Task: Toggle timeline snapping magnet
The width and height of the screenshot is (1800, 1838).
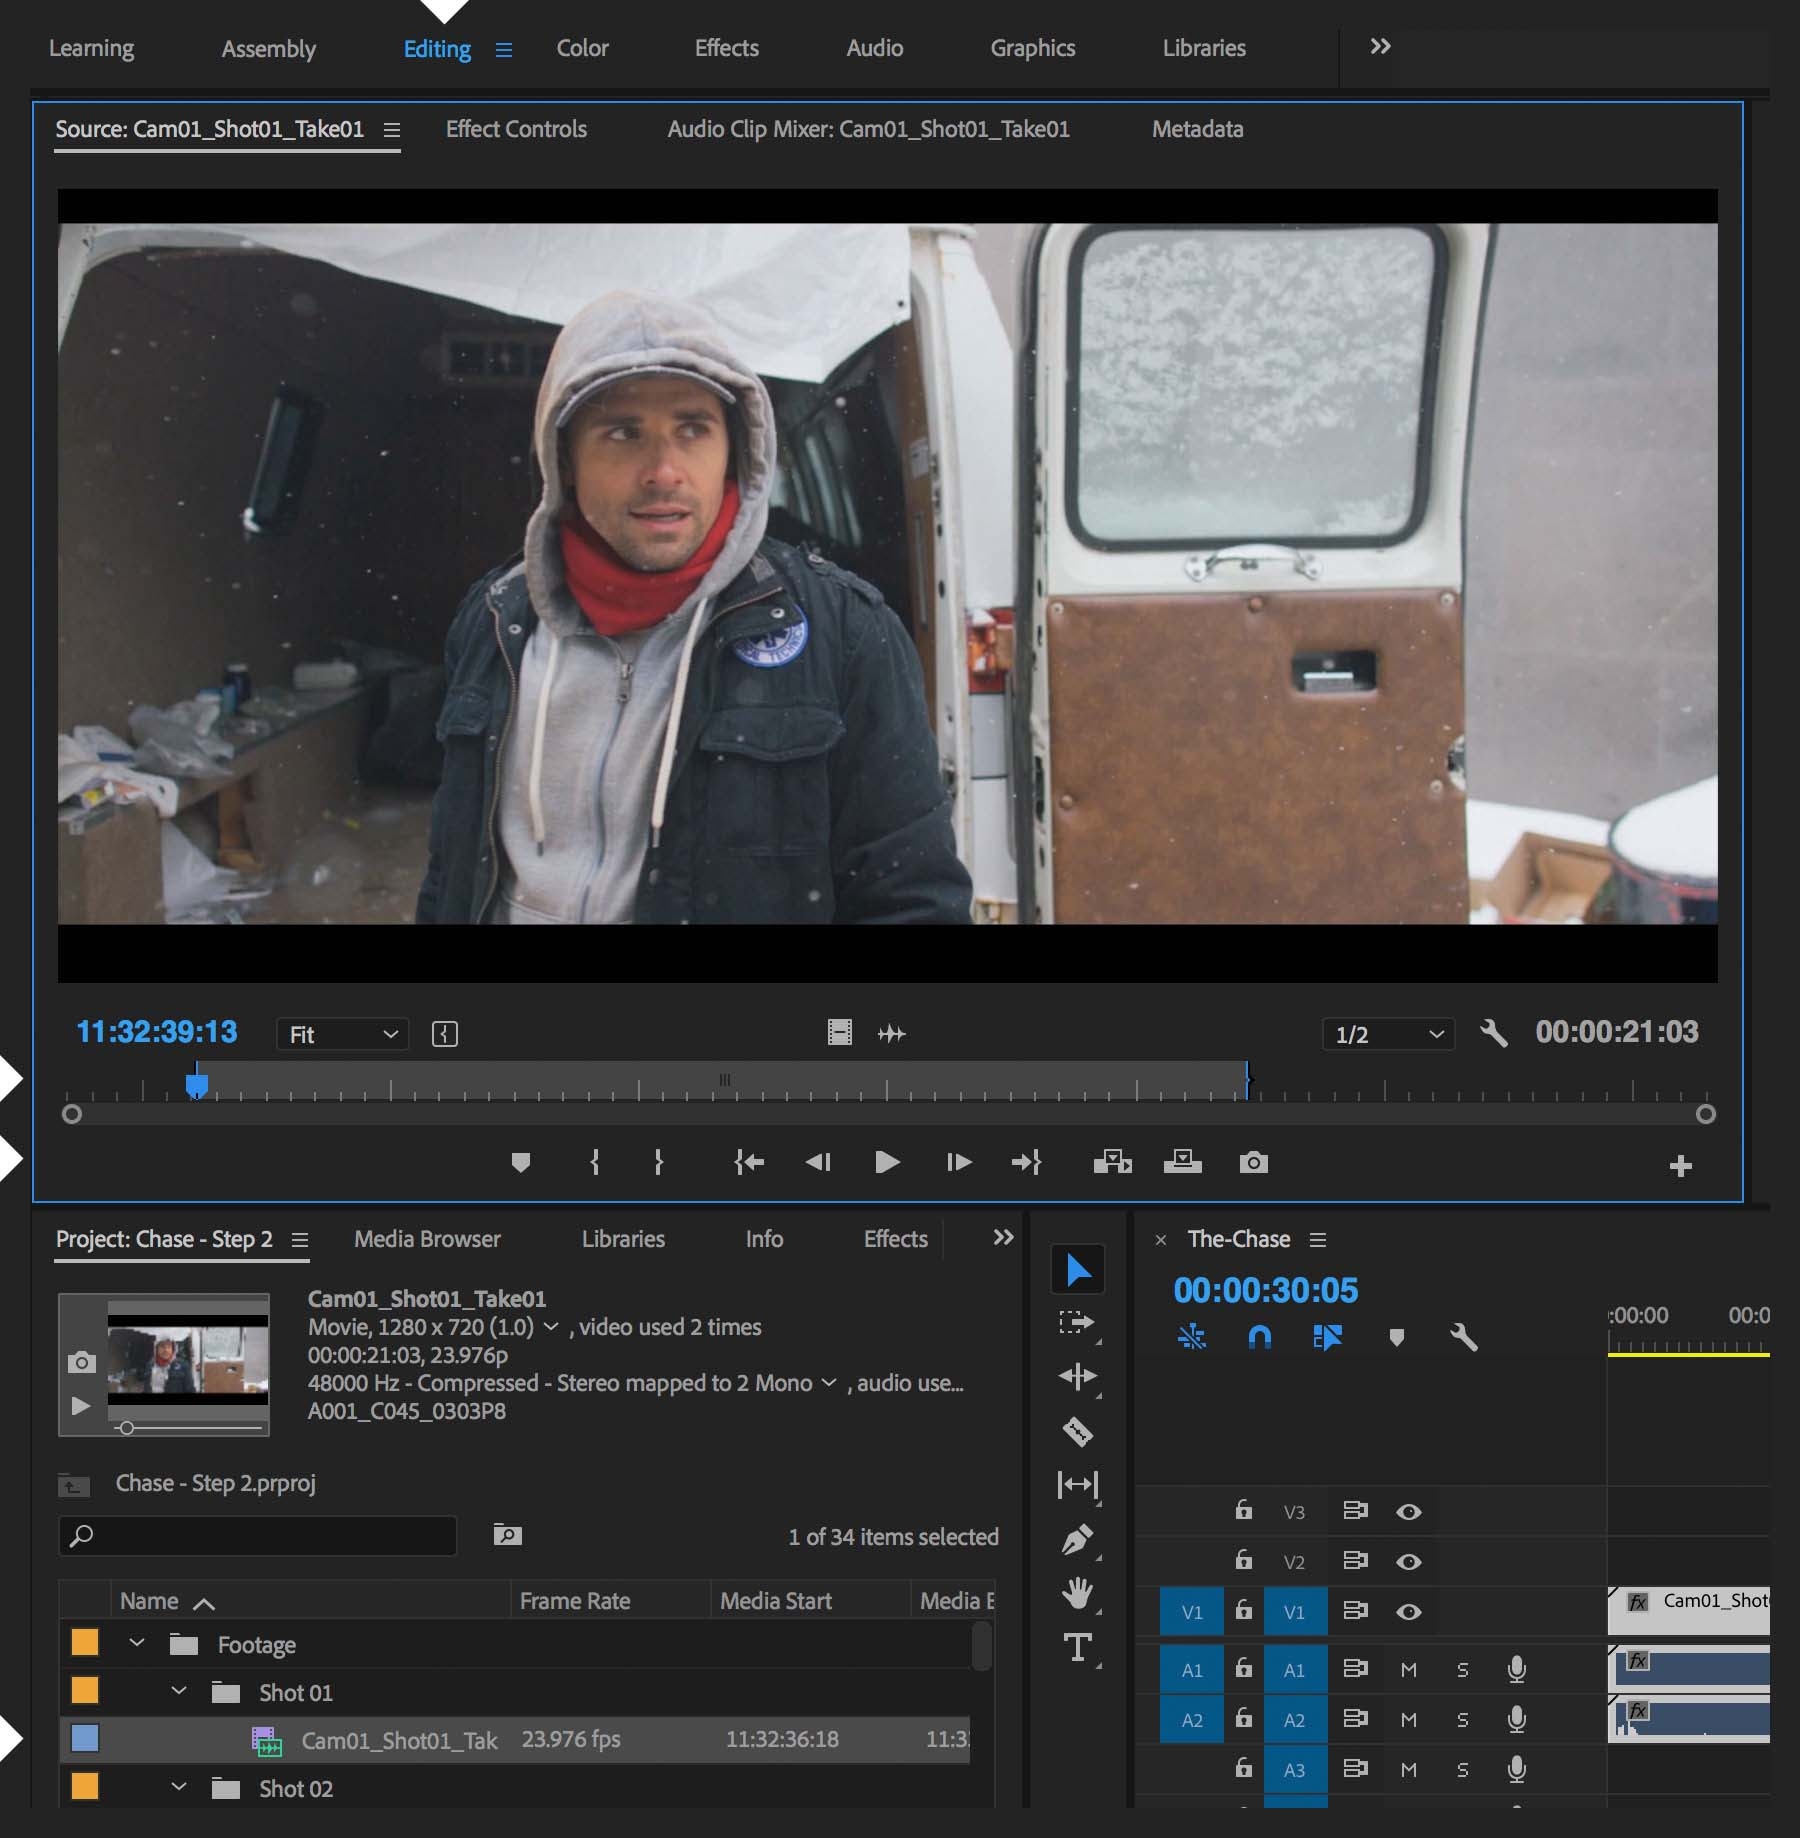Action: pos(1260,1337)
